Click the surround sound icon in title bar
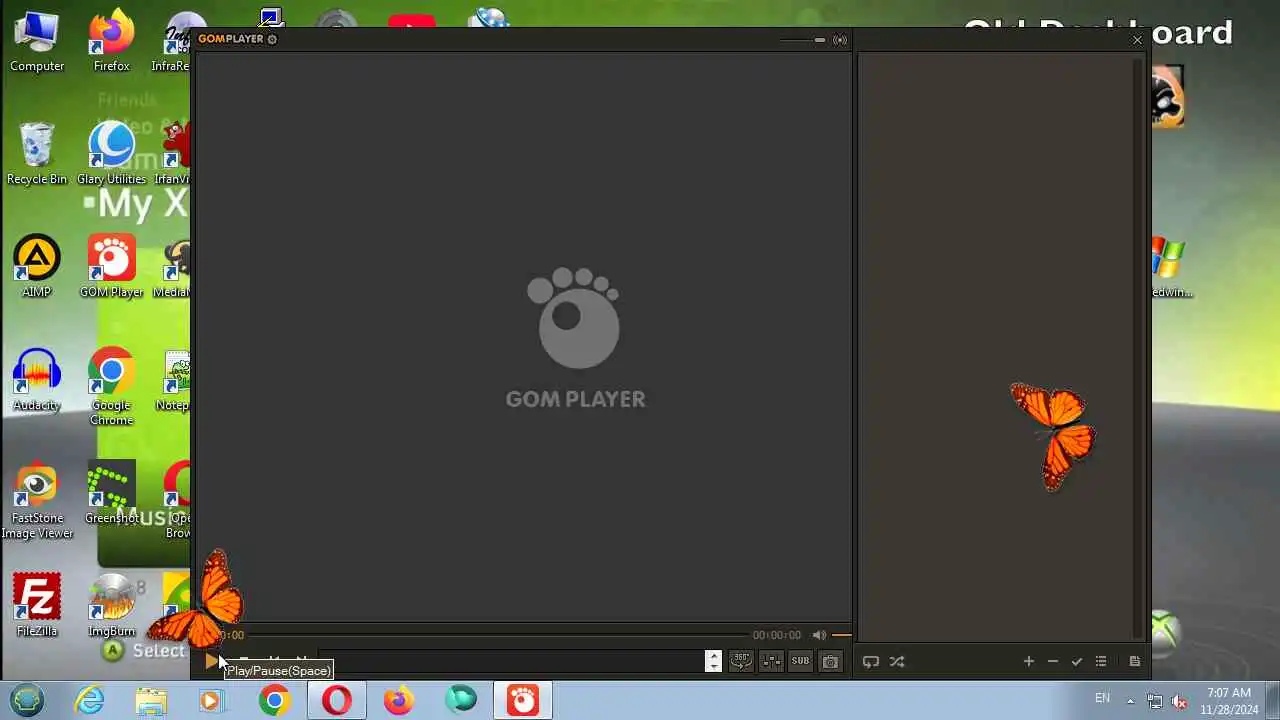The height and width of the screenshot is (720, 1280). (x=840, y=40)
